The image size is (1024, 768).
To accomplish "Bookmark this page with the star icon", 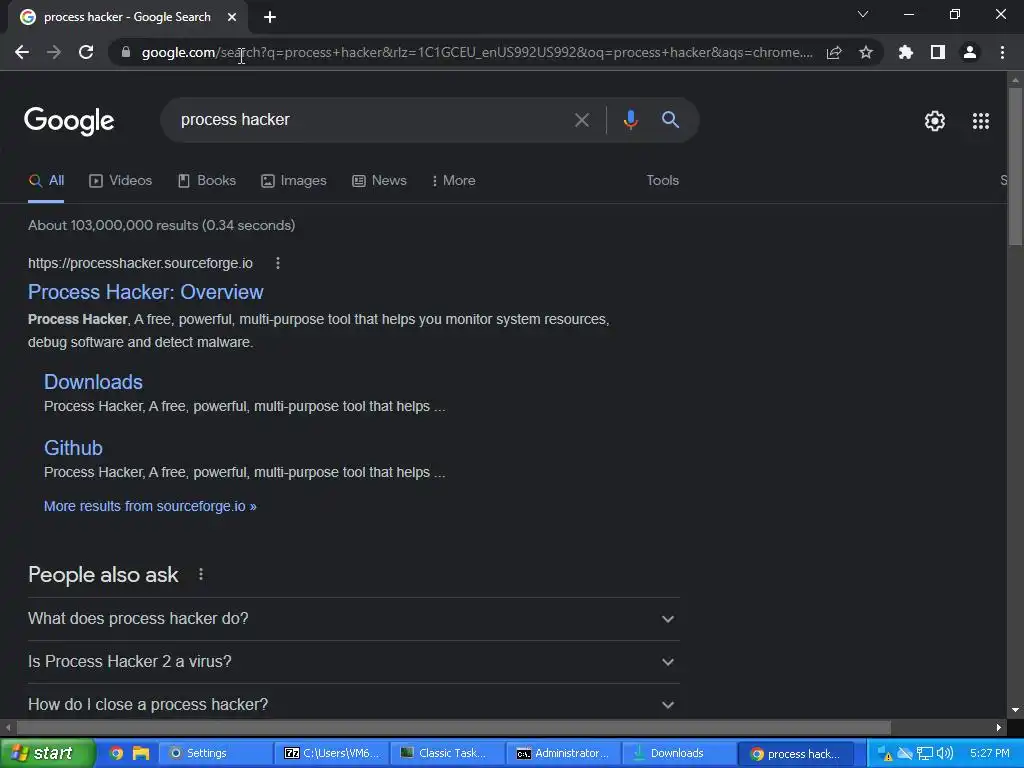I will click(x=866, y=52).
